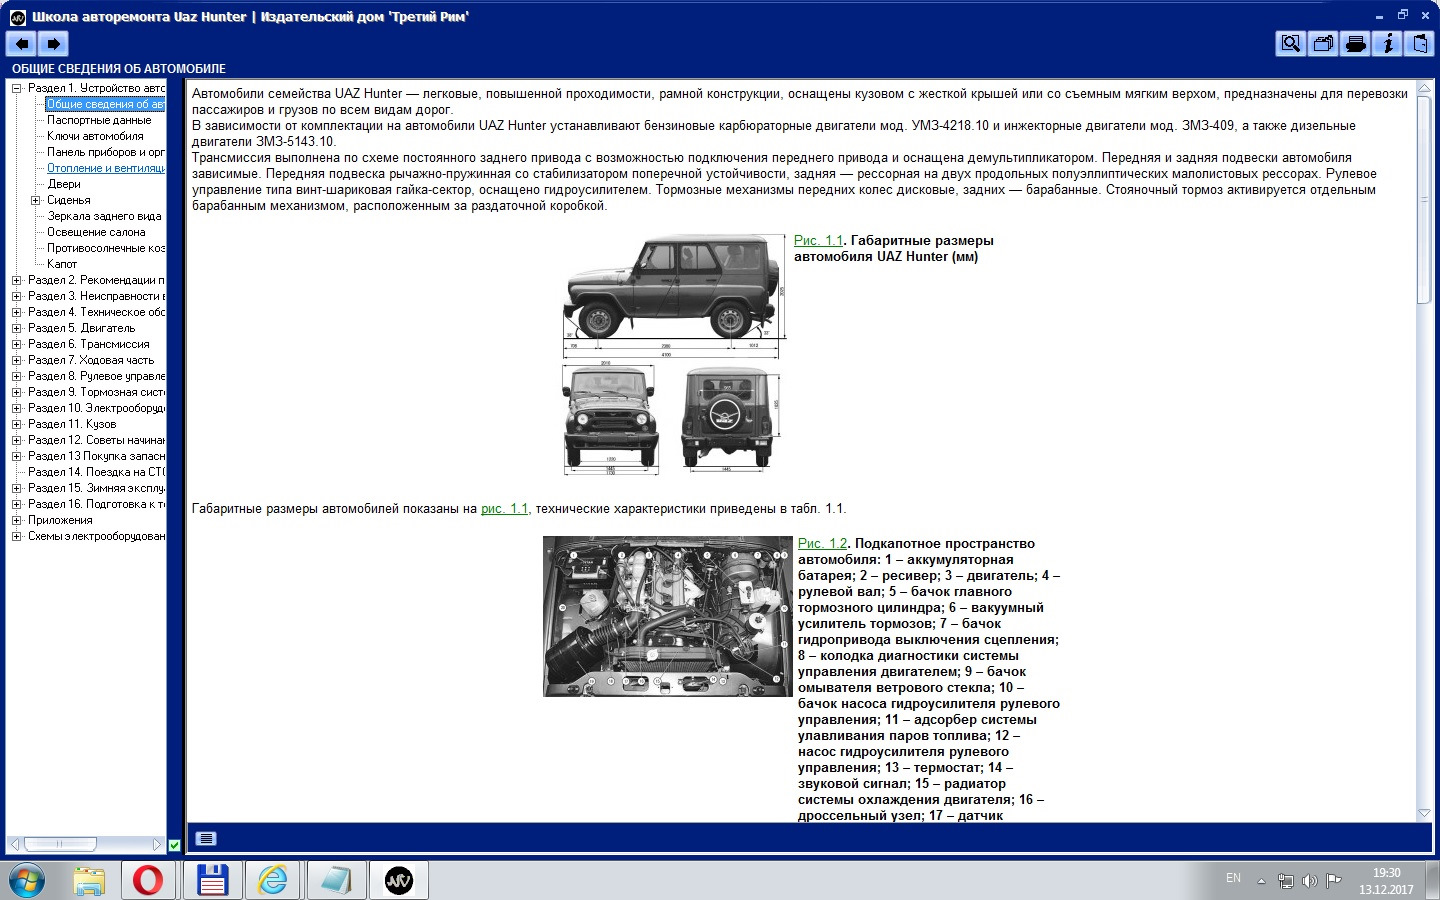The width and height of the screenshot is (1440, 900).
Task: Select 'Капот' tree item
Action: tap(62, 264)
